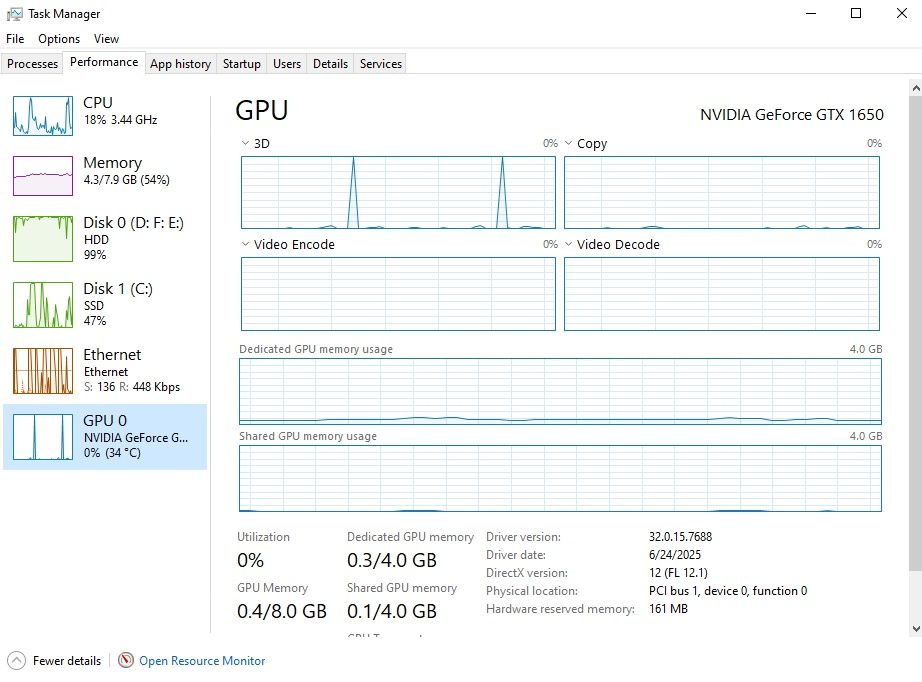Select the CPU usage mini graph
922x682 pixels.
tap(43, 116)
